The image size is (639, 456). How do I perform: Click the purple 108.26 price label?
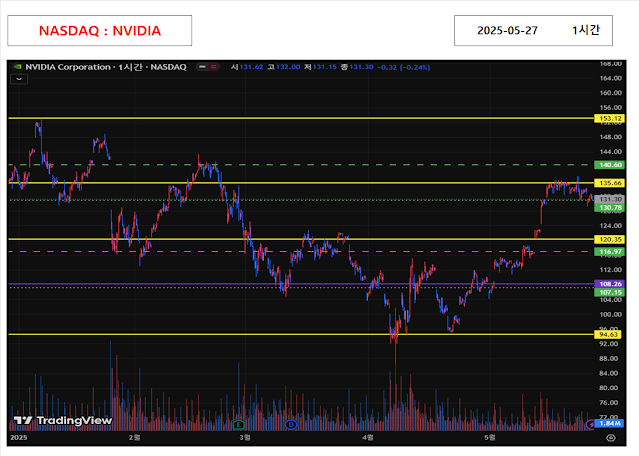[609, 284]
